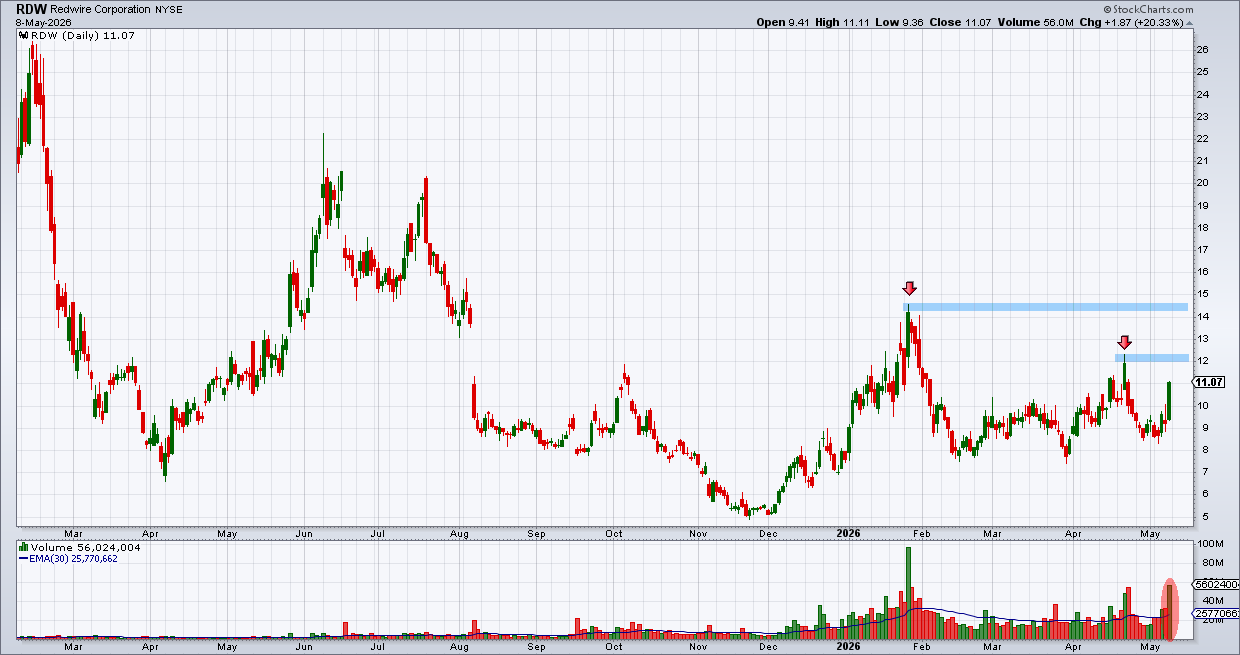Screen dimensions: 1240x655
Task: Click the 2026 year label under price panel
Action: [x=848, y=534]
